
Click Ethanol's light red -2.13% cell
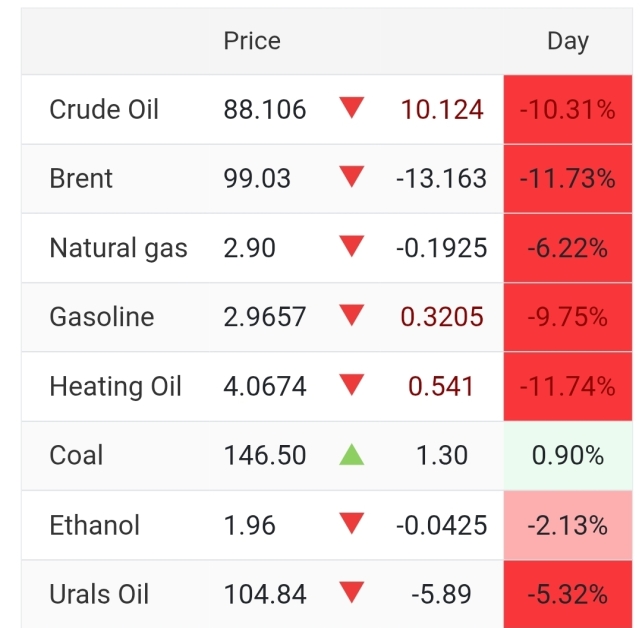[x=567, y=525]
